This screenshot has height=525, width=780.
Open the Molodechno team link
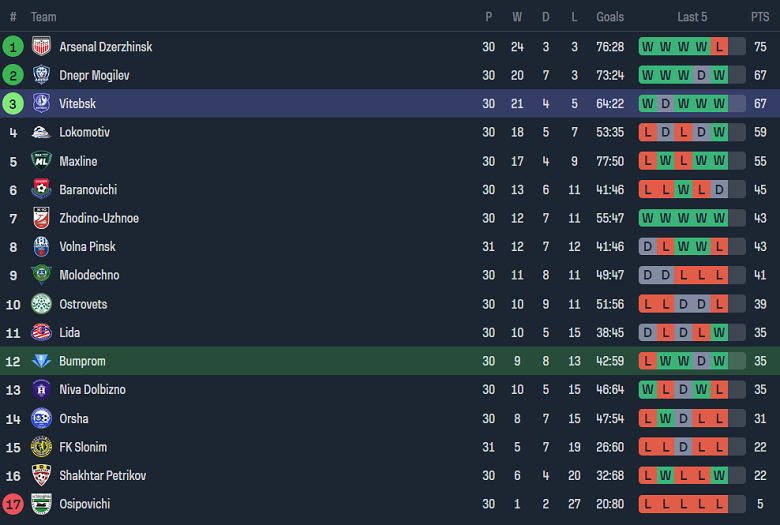[88, 275]
